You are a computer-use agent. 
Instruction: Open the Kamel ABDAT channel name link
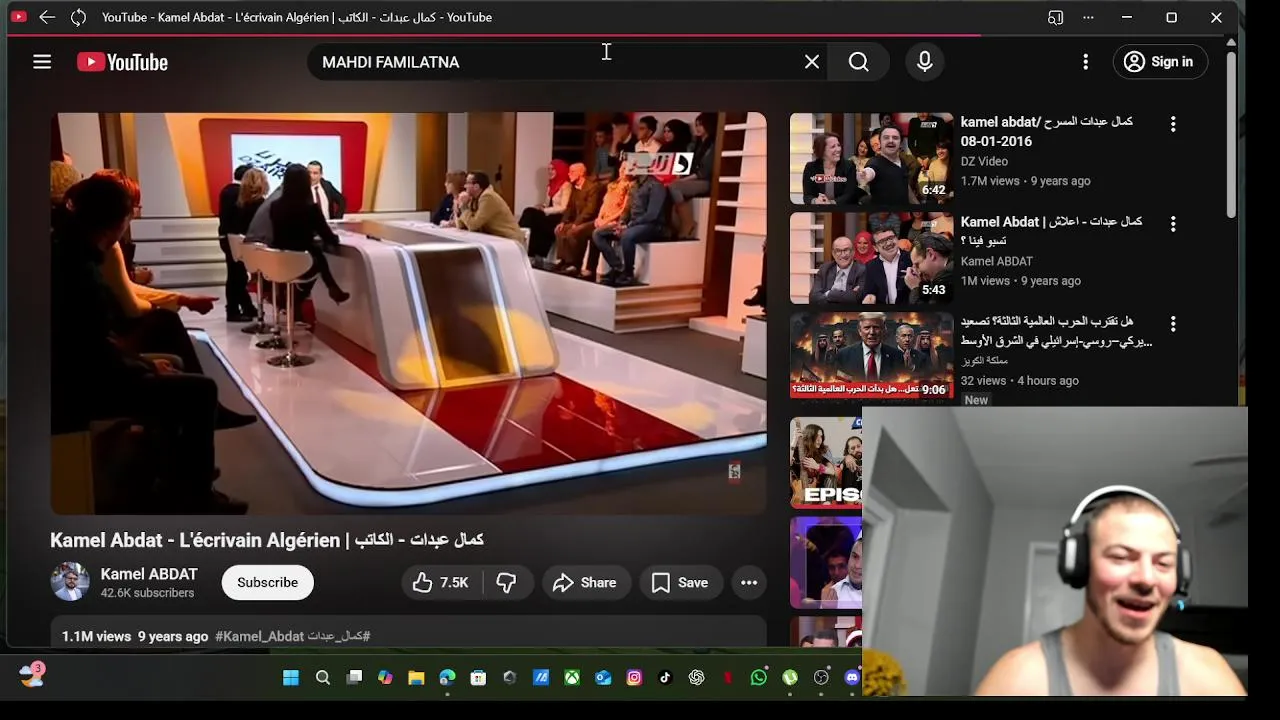(x=149, y=574)
